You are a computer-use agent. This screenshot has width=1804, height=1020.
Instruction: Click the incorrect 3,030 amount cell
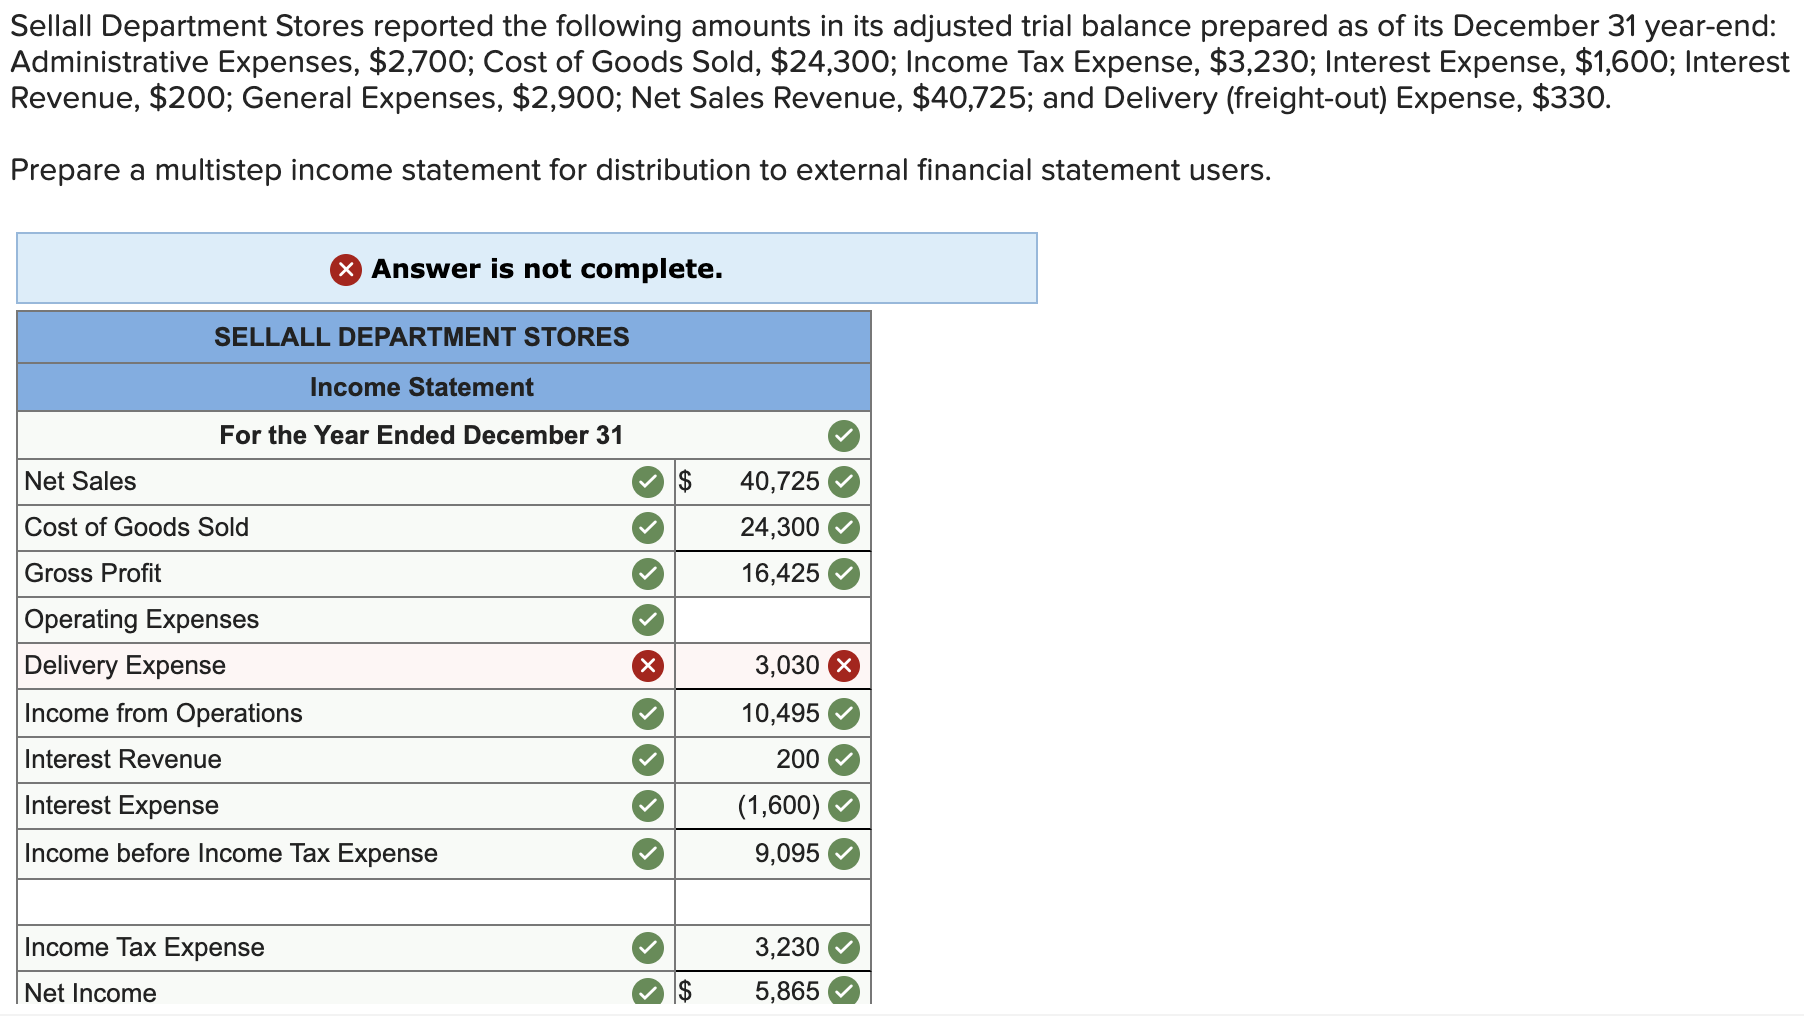tap(773, 666)
